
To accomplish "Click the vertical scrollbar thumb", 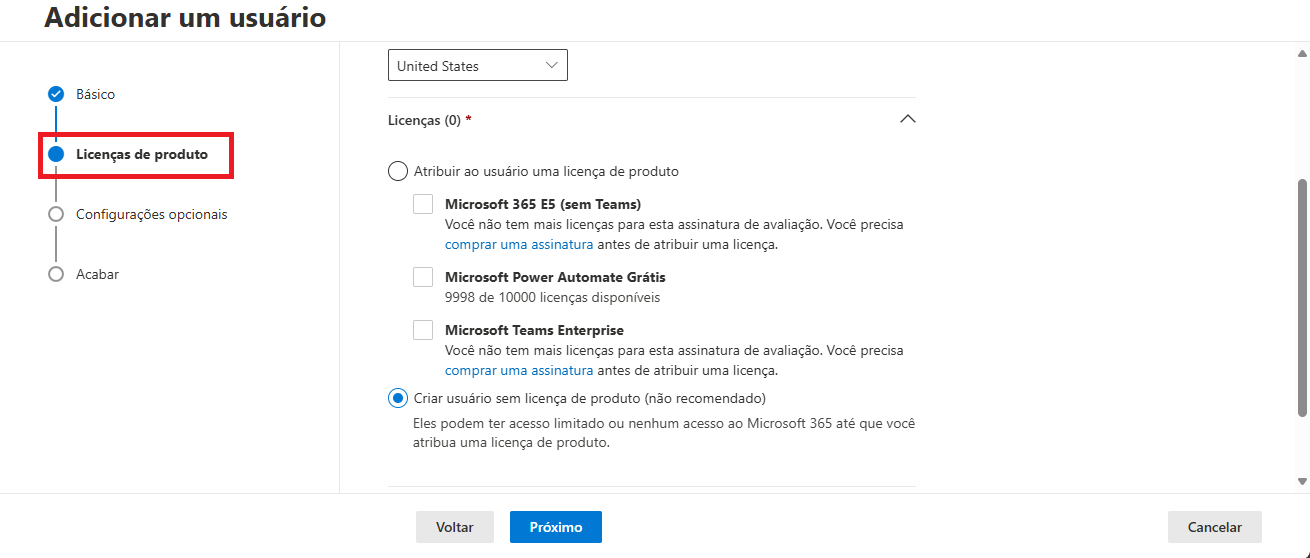I will point(1302,297).
